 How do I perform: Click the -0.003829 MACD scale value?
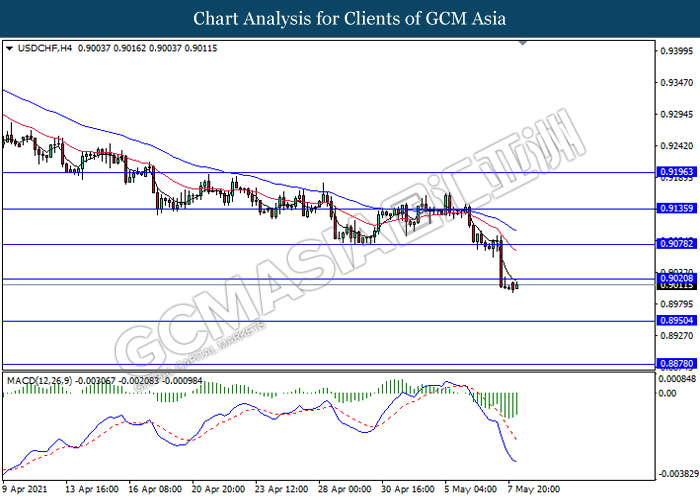coord(678,474)
